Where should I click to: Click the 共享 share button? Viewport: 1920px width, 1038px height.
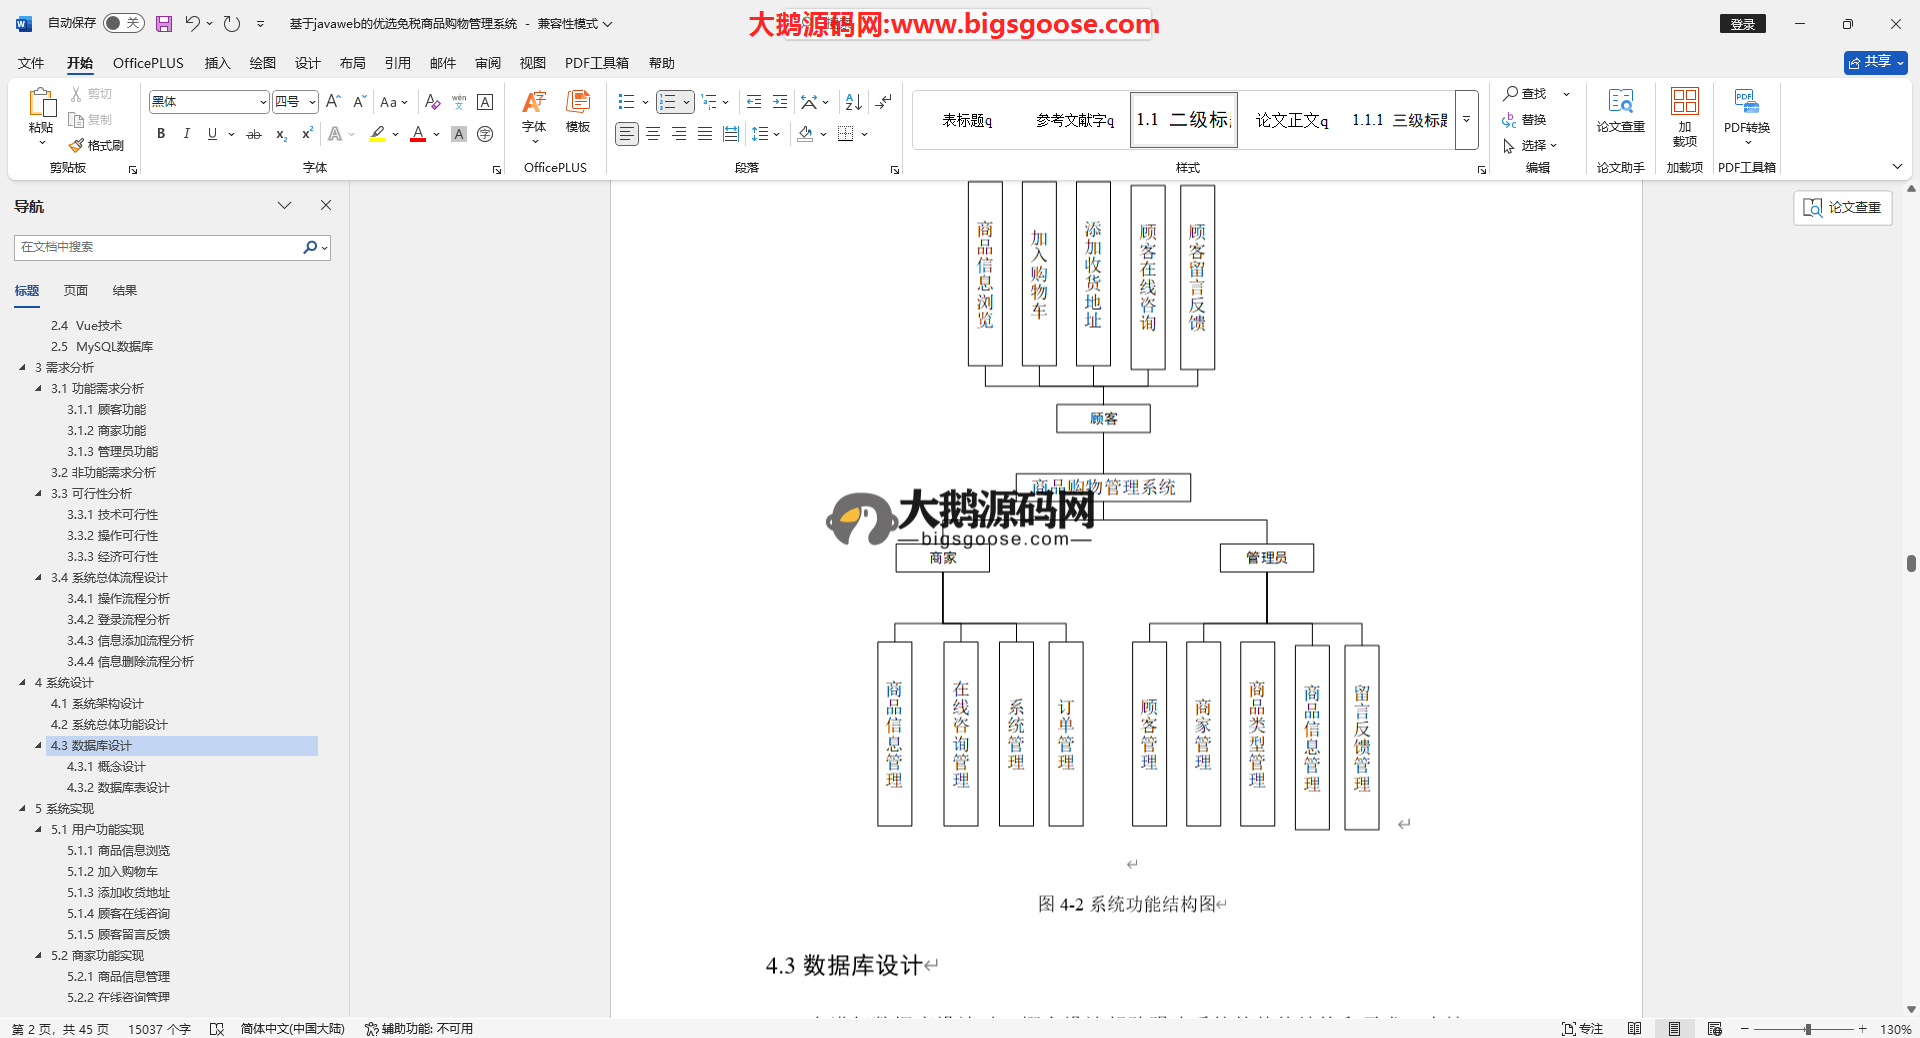tap(1874, 62)
